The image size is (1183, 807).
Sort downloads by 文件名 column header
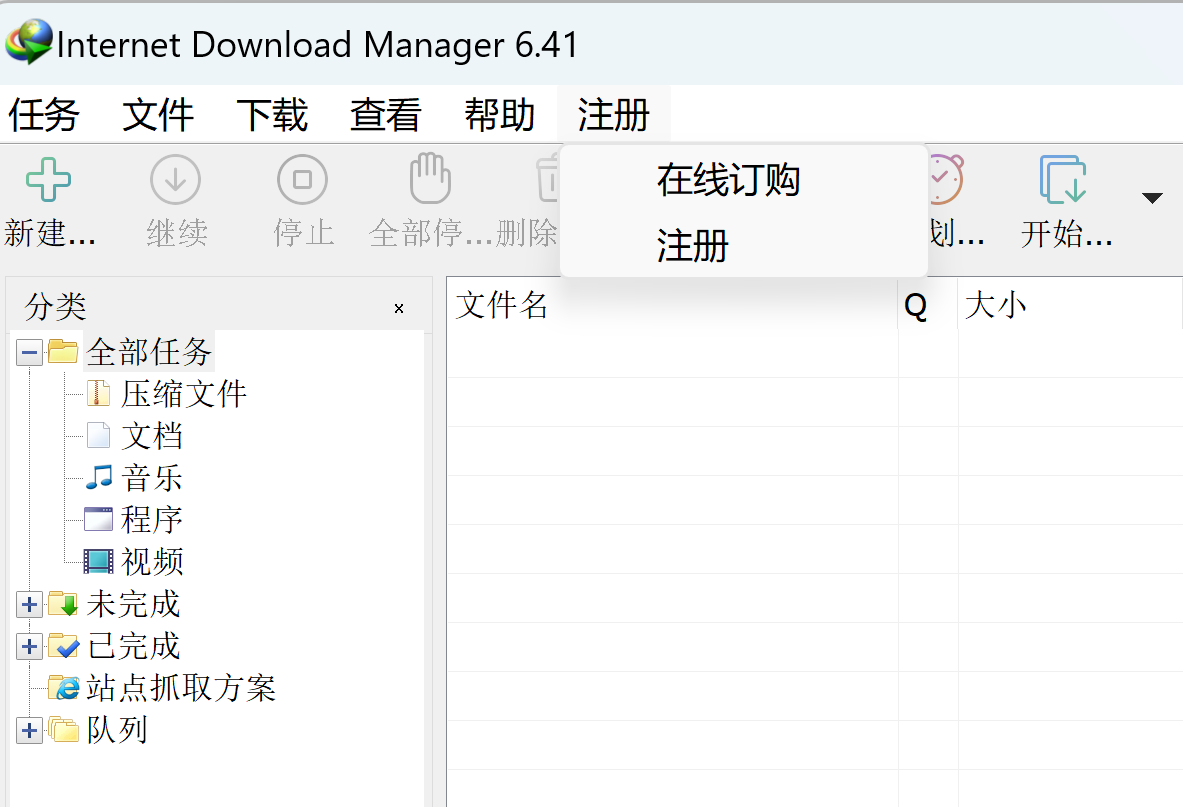(x=670, y=305)
